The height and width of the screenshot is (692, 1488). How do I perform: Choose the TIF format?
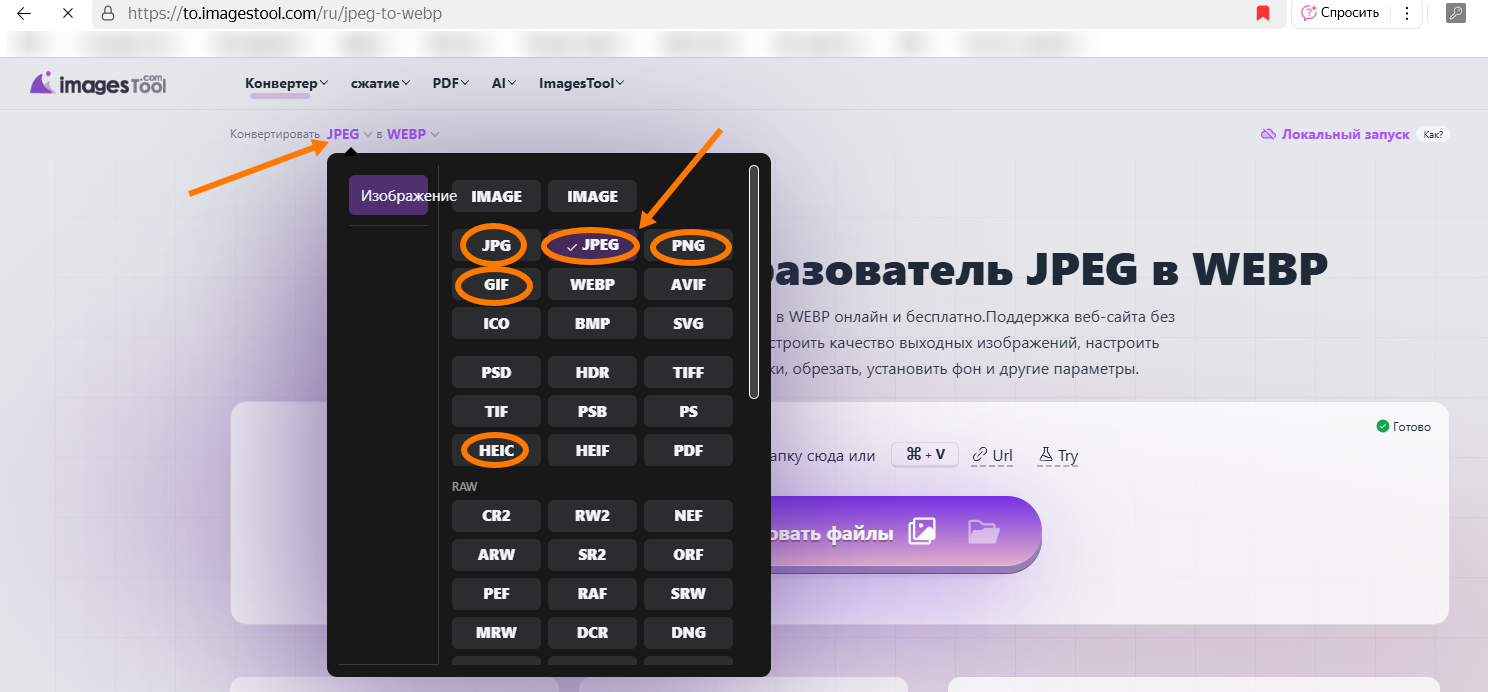(496, 411)
